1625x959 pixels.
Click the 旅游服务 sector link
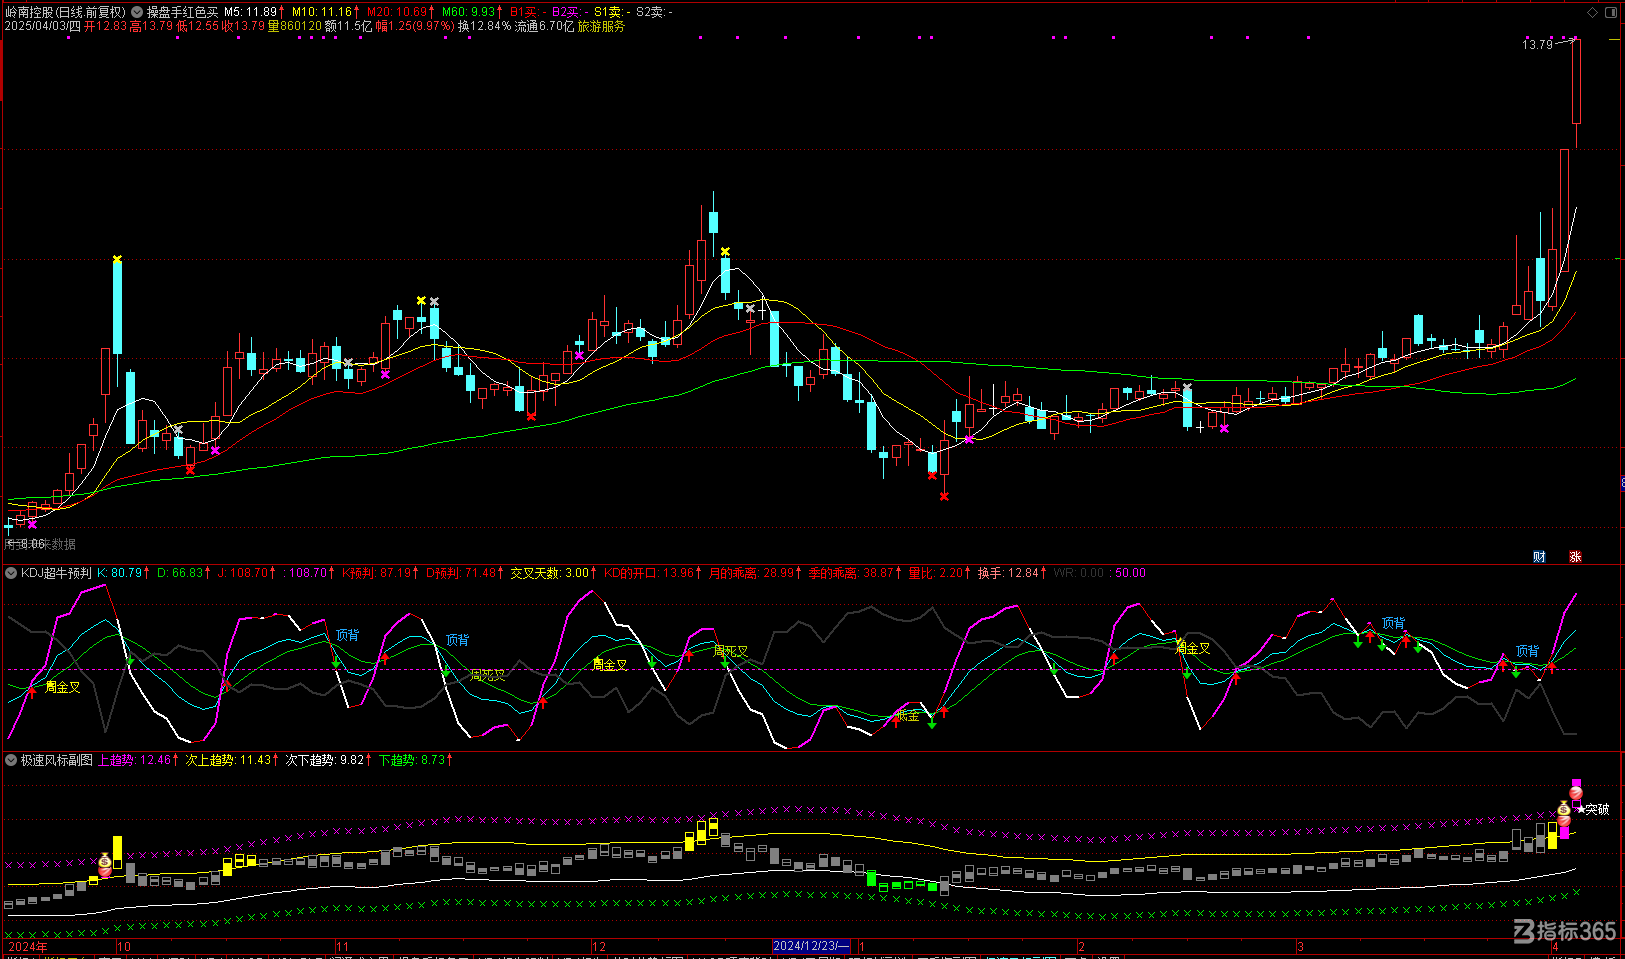(x=601, y=26)
